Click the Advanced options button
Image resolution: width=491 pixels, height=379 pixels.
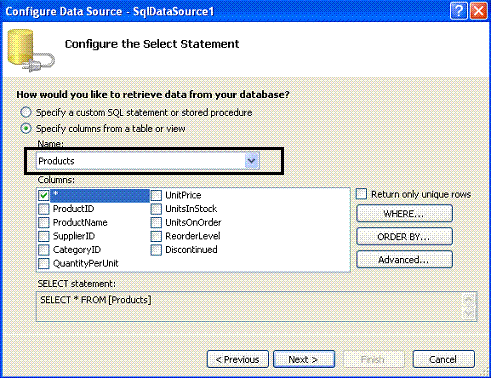tap(405, 260)
